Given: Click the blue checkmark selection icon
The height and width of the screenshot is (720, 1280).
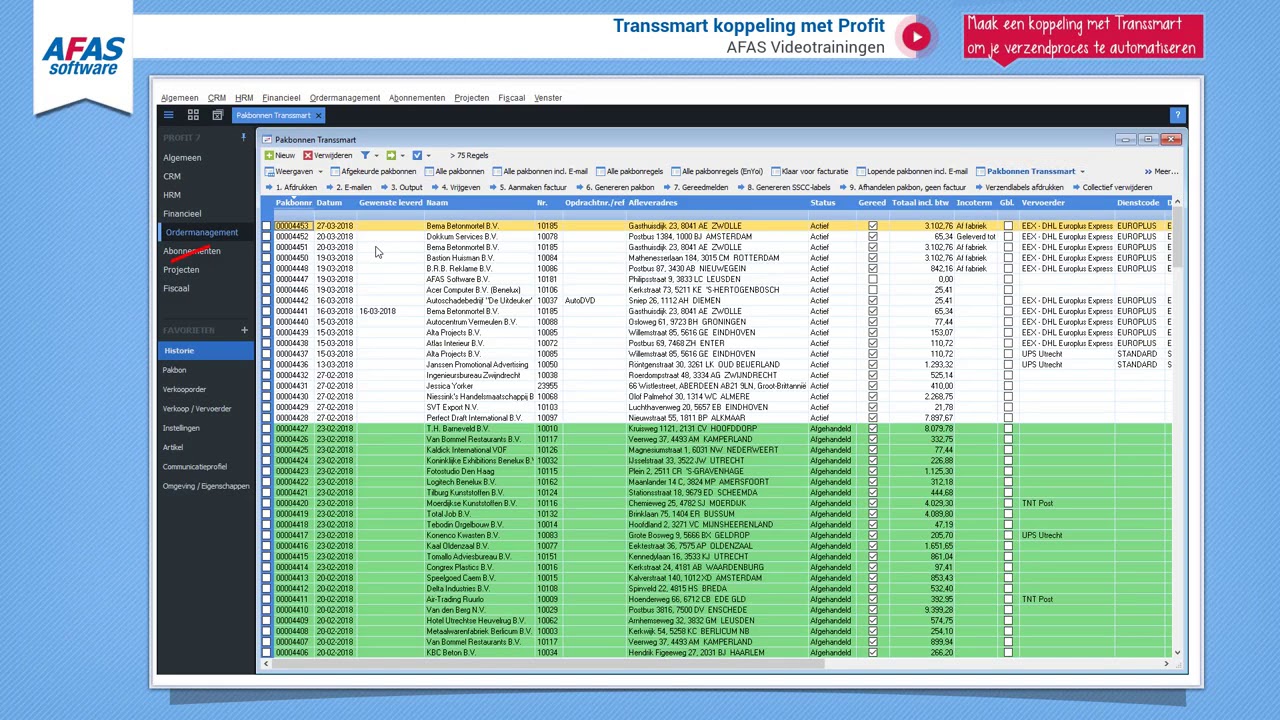Looking at the screenshot, I should pos(417,155).
